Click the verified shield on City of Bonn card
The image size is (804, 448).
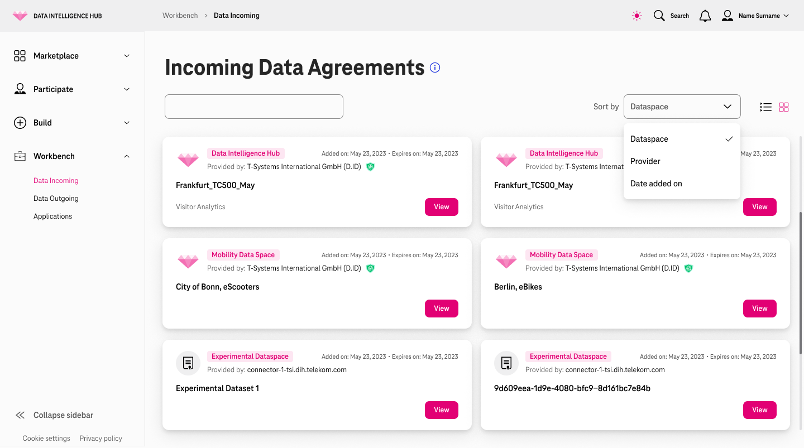(370, 268)
